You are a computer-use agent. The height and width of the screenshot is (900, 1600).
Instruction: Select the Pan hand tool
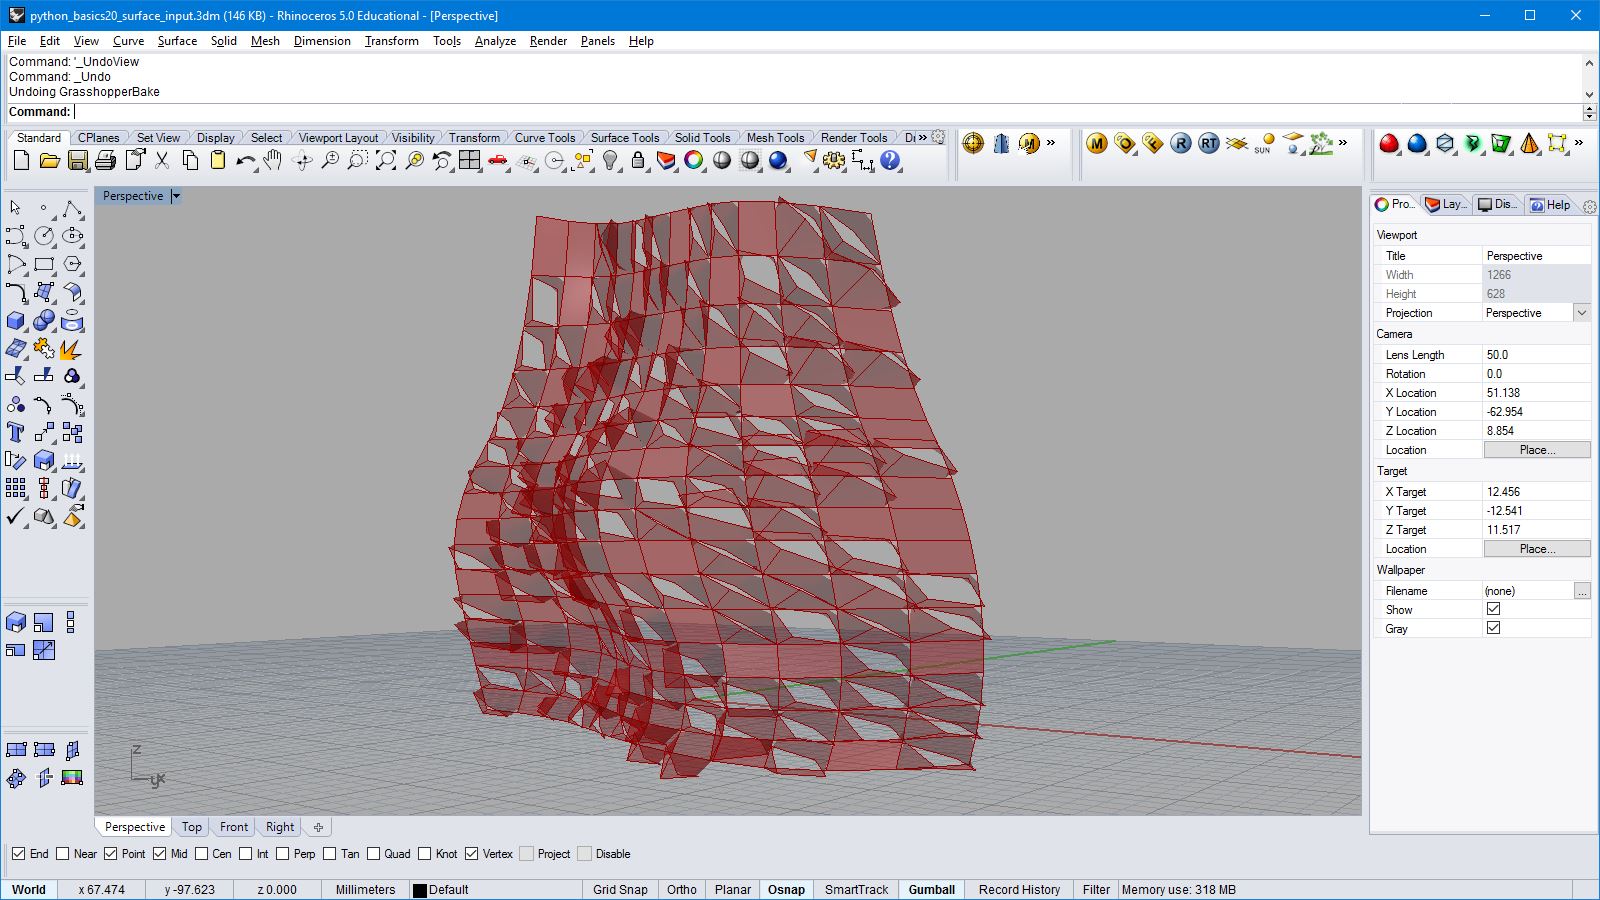click(x=273, y=161)
